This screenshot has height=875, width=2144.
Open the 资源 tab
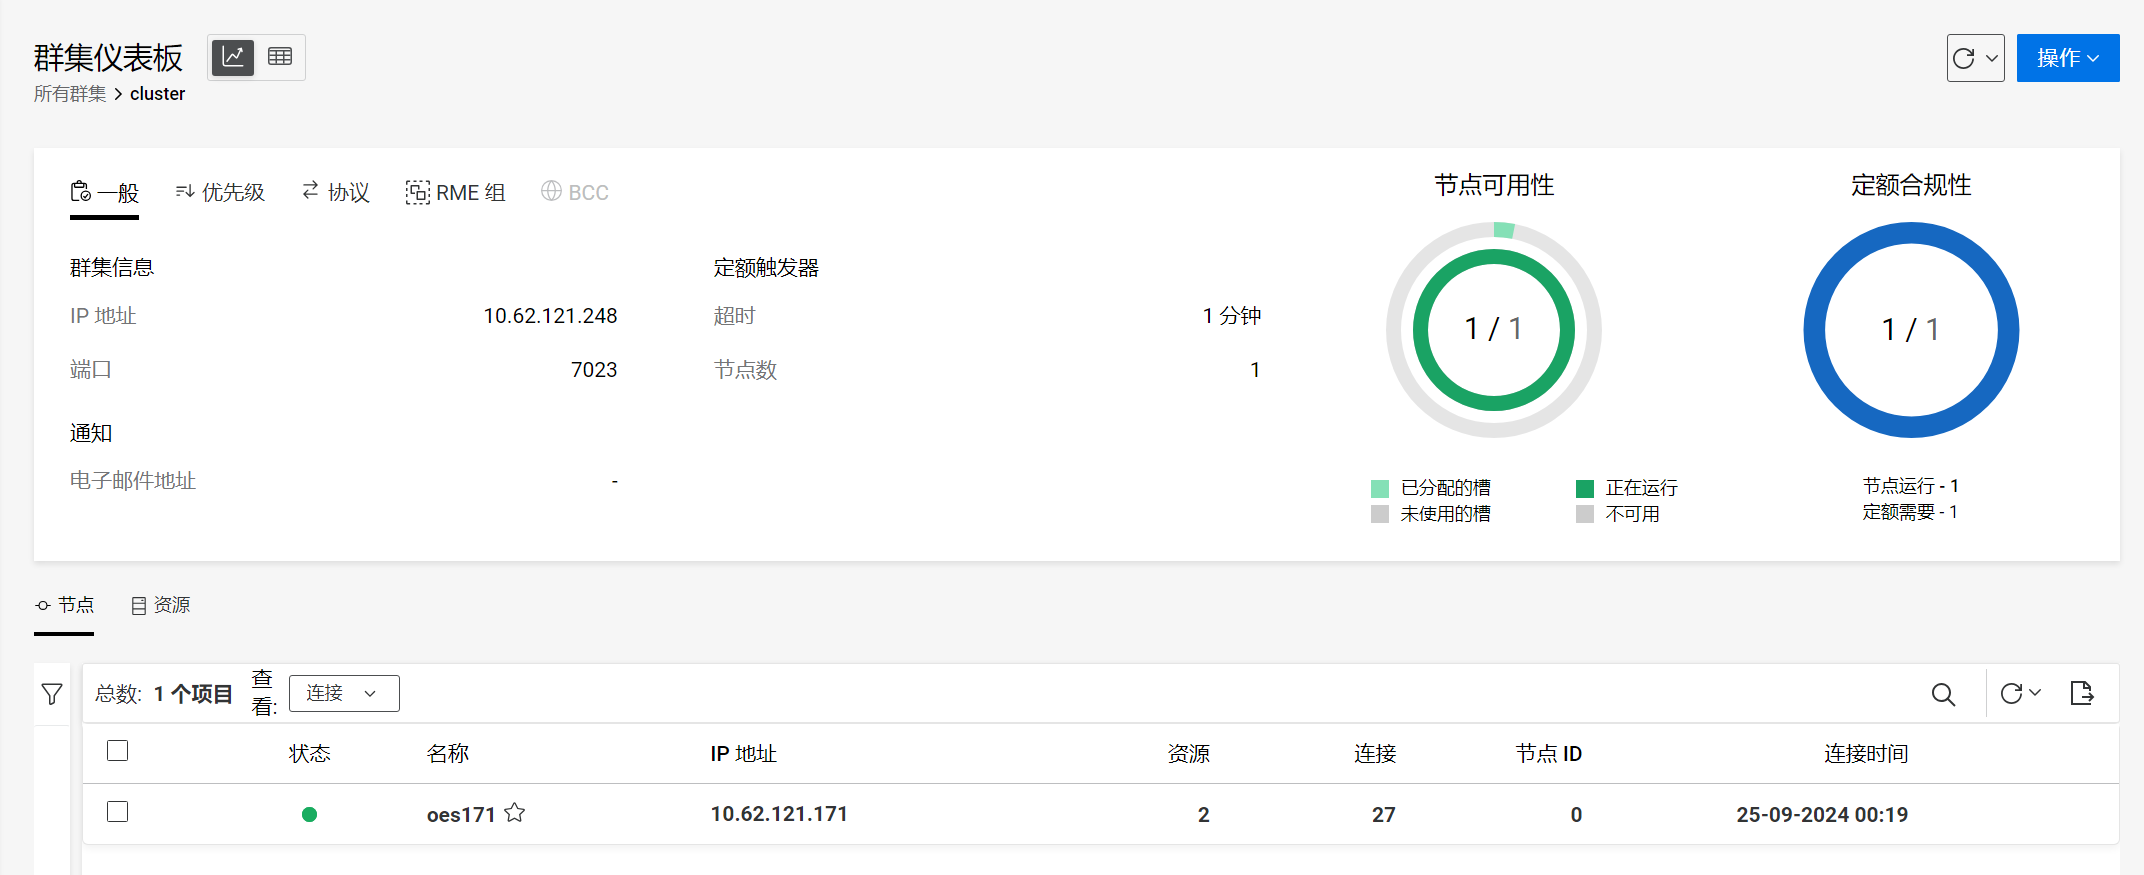pos(161,605)
